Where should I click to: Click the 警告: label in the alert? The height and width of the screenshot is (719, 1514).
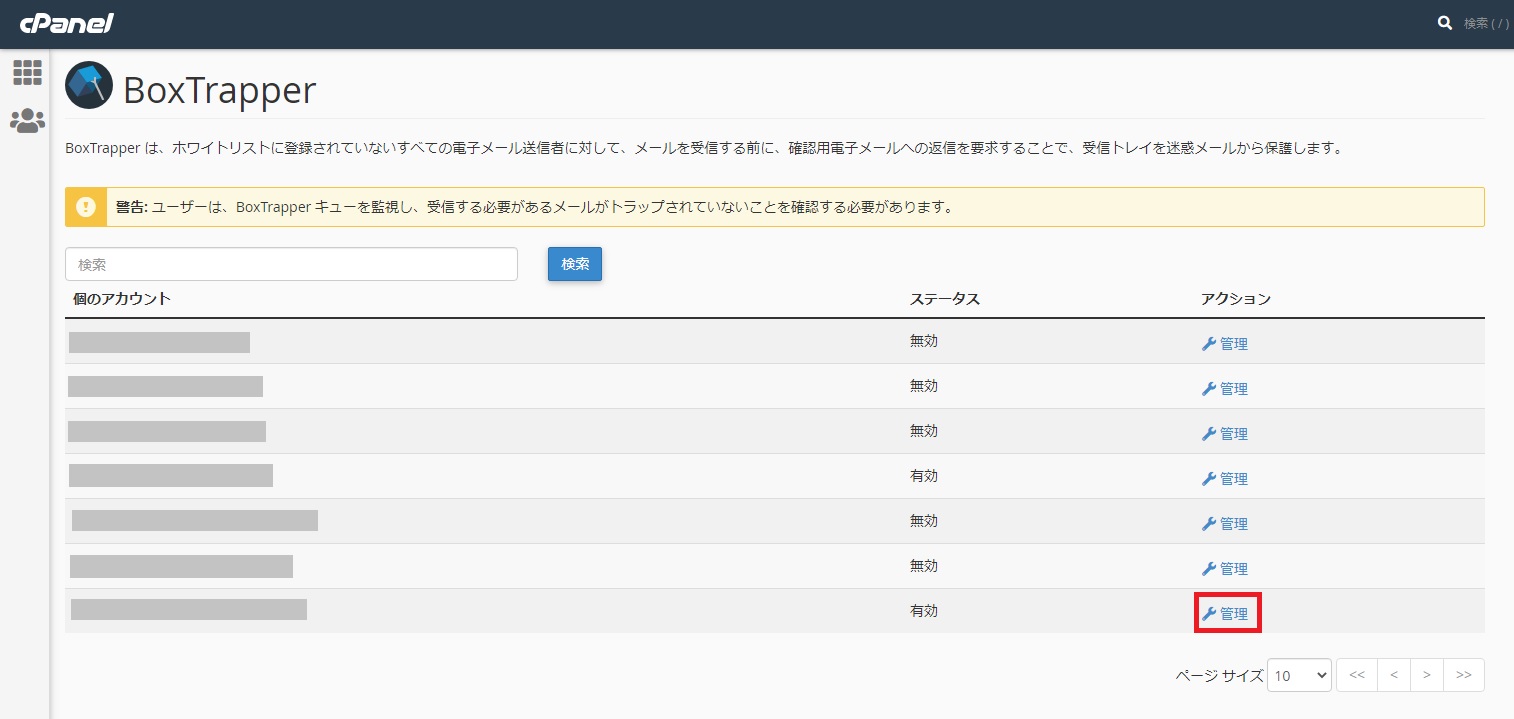click(x=132, y=207)
